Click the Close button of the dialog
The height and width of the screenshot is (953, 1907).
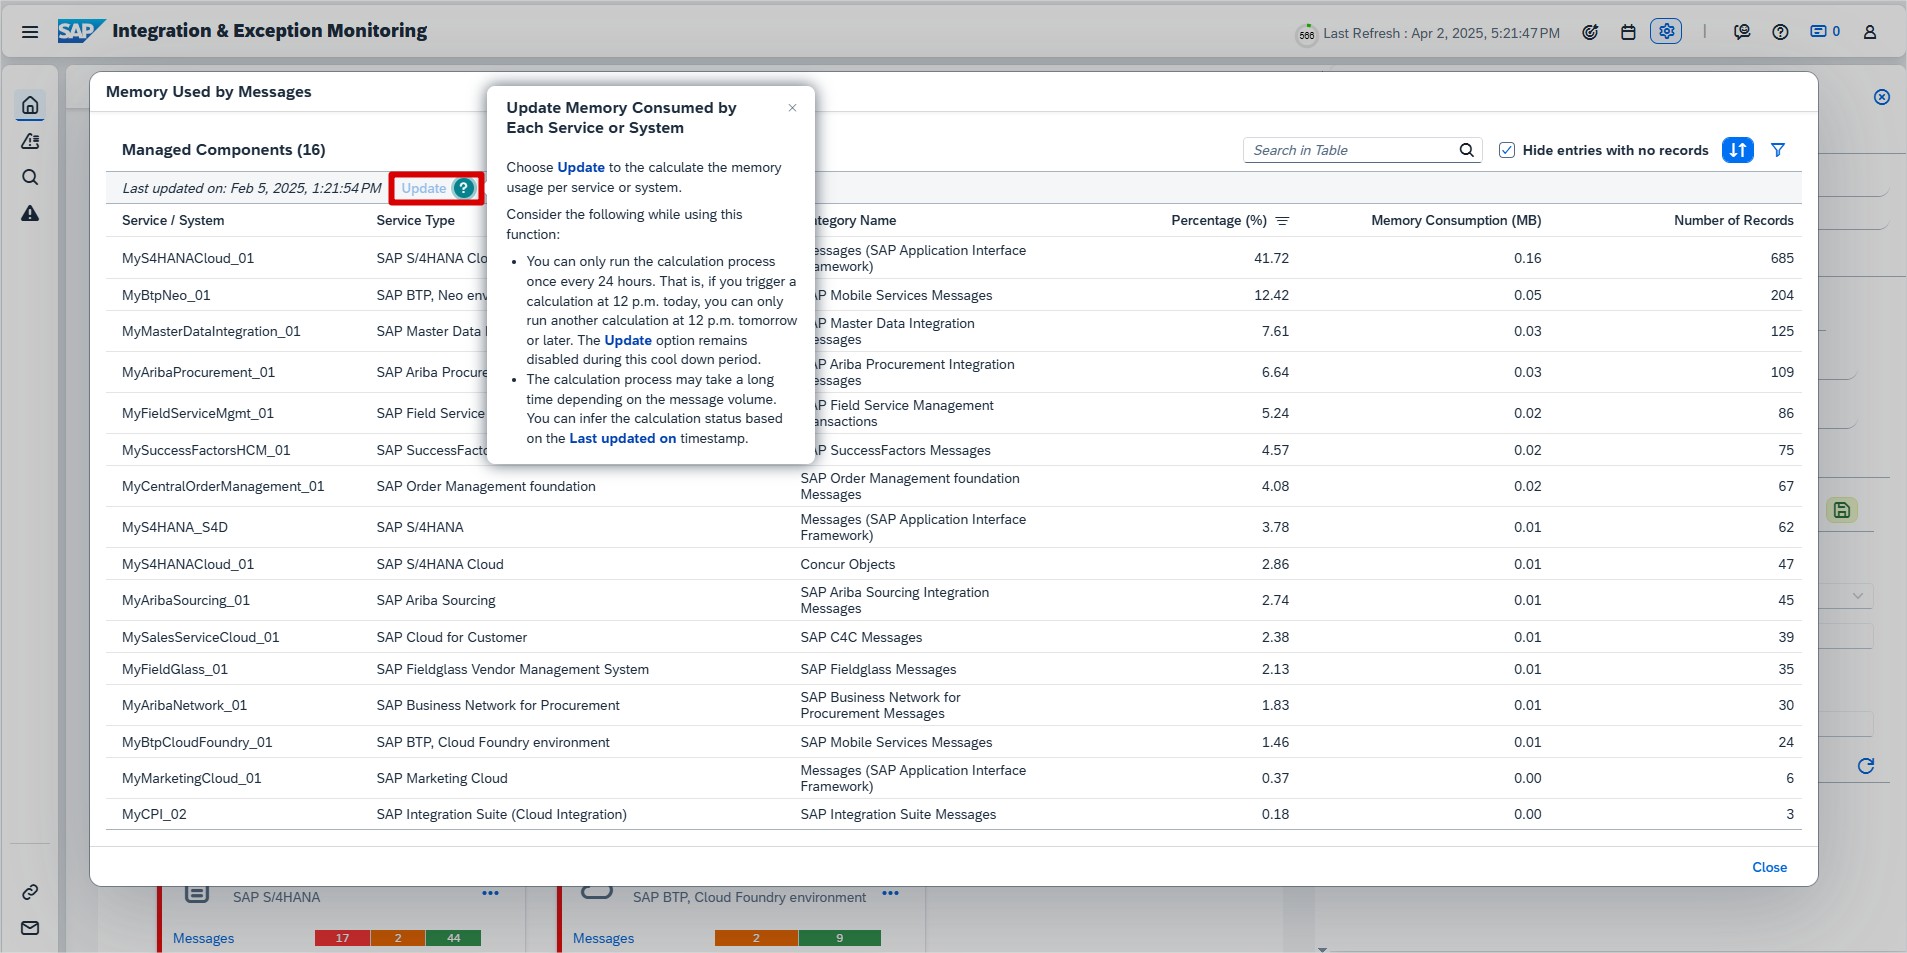(x=1769, y=867)
